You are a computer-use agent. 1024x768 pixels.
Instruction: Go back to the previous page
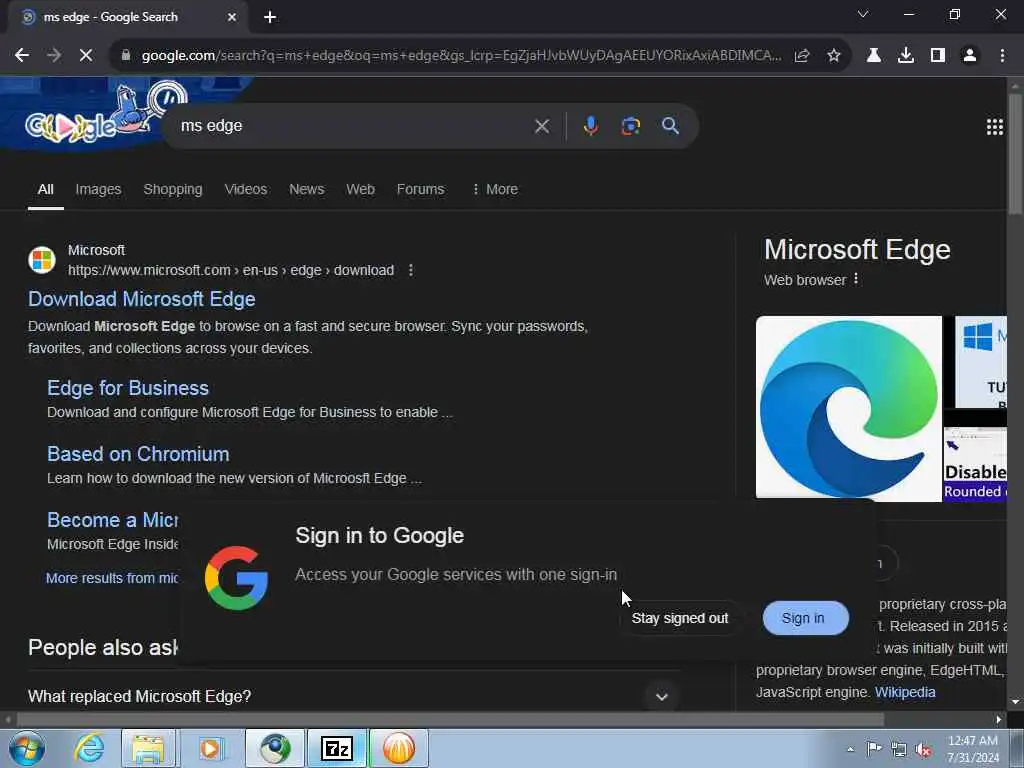(x=22, y=56)
